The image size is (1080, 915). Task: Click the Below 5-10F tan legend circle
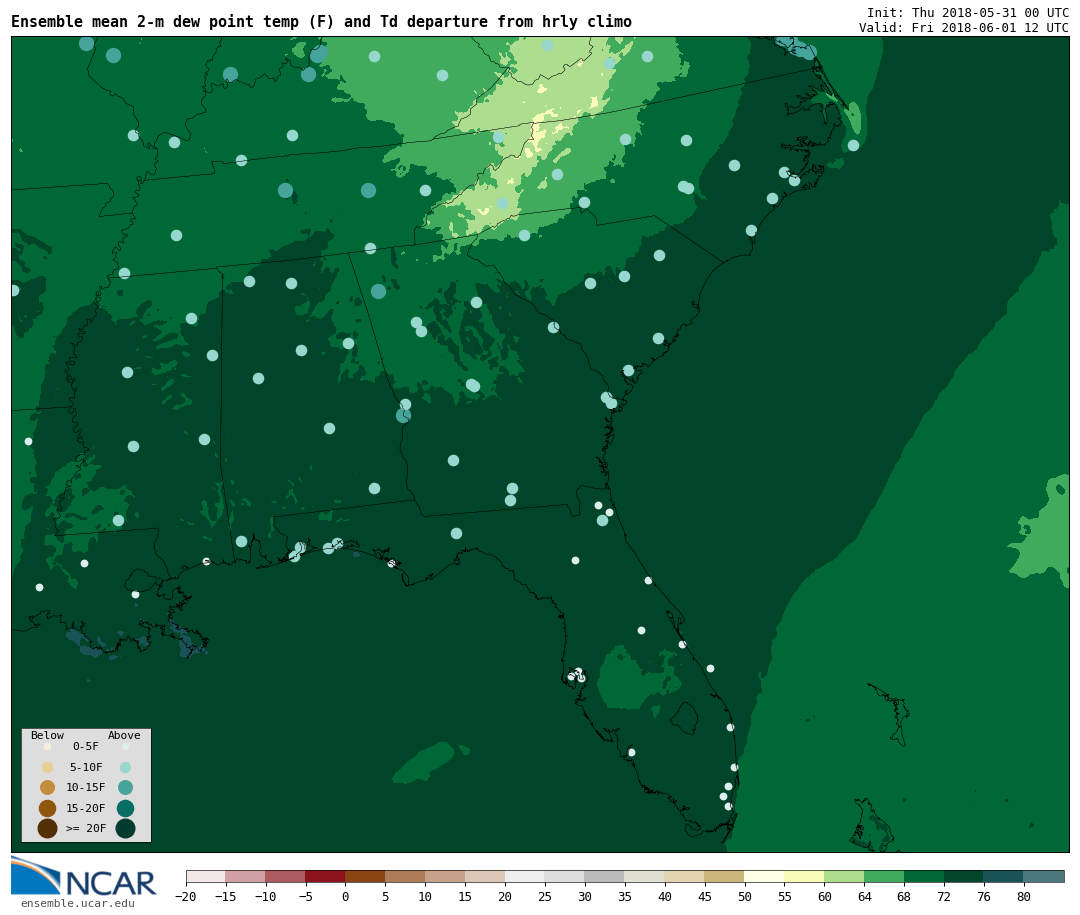click(x=48, y=767)
